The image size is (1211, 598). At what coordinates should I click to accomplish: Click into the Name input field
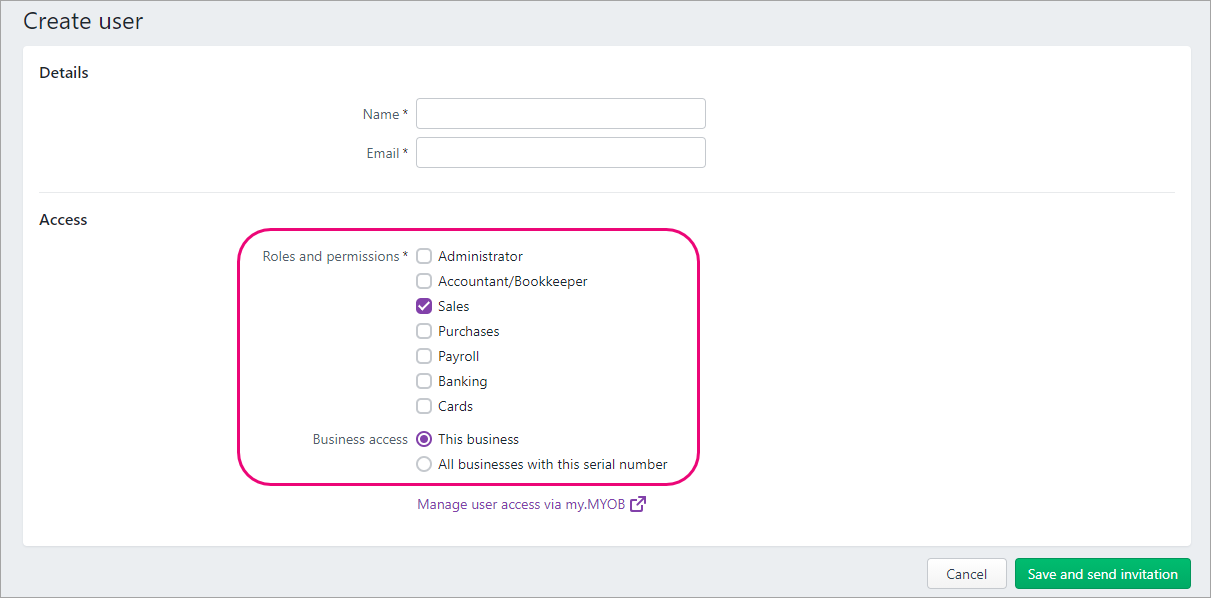pyautogui.click(x=560, y=114)
